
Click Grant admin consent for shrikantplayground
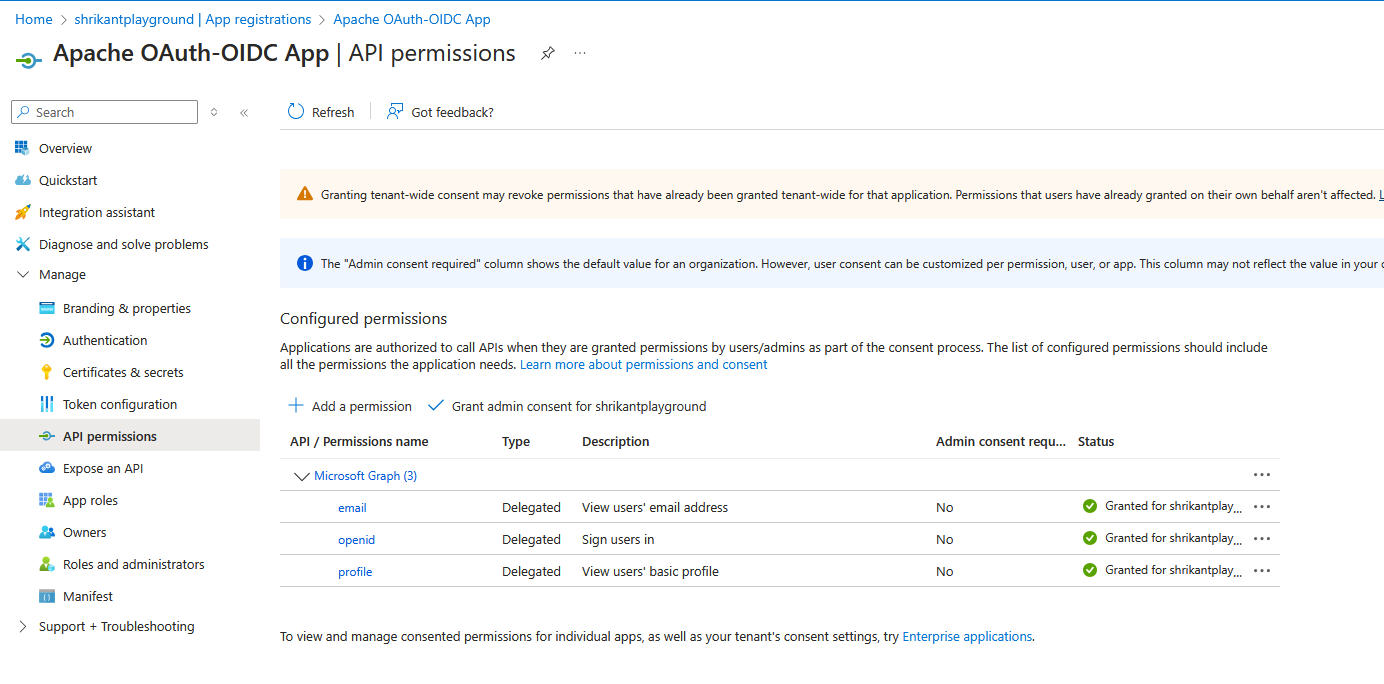coord(567,406)
